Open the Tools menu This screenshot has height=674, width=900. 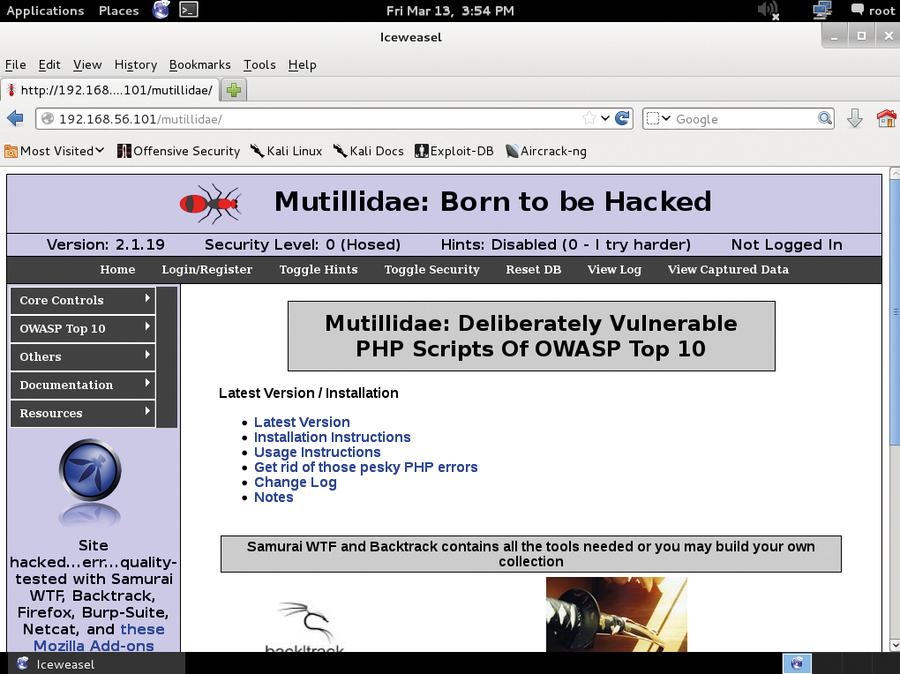point(259,65)
